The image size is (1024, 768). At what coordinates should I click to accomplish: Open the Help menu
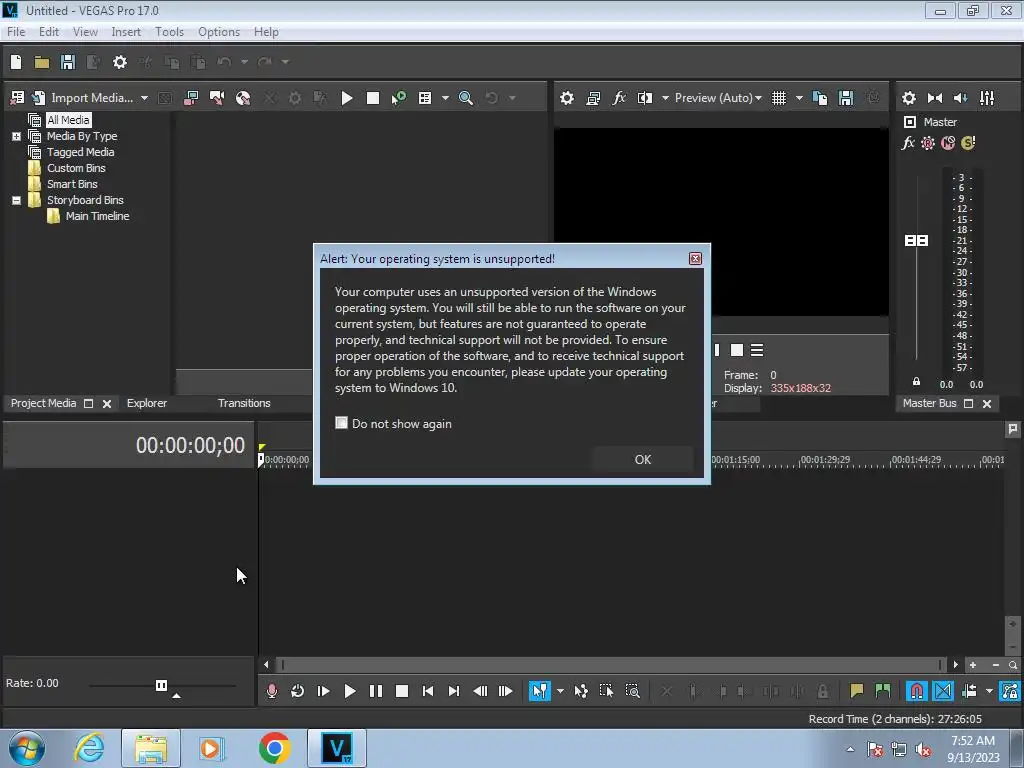point(266,31)
